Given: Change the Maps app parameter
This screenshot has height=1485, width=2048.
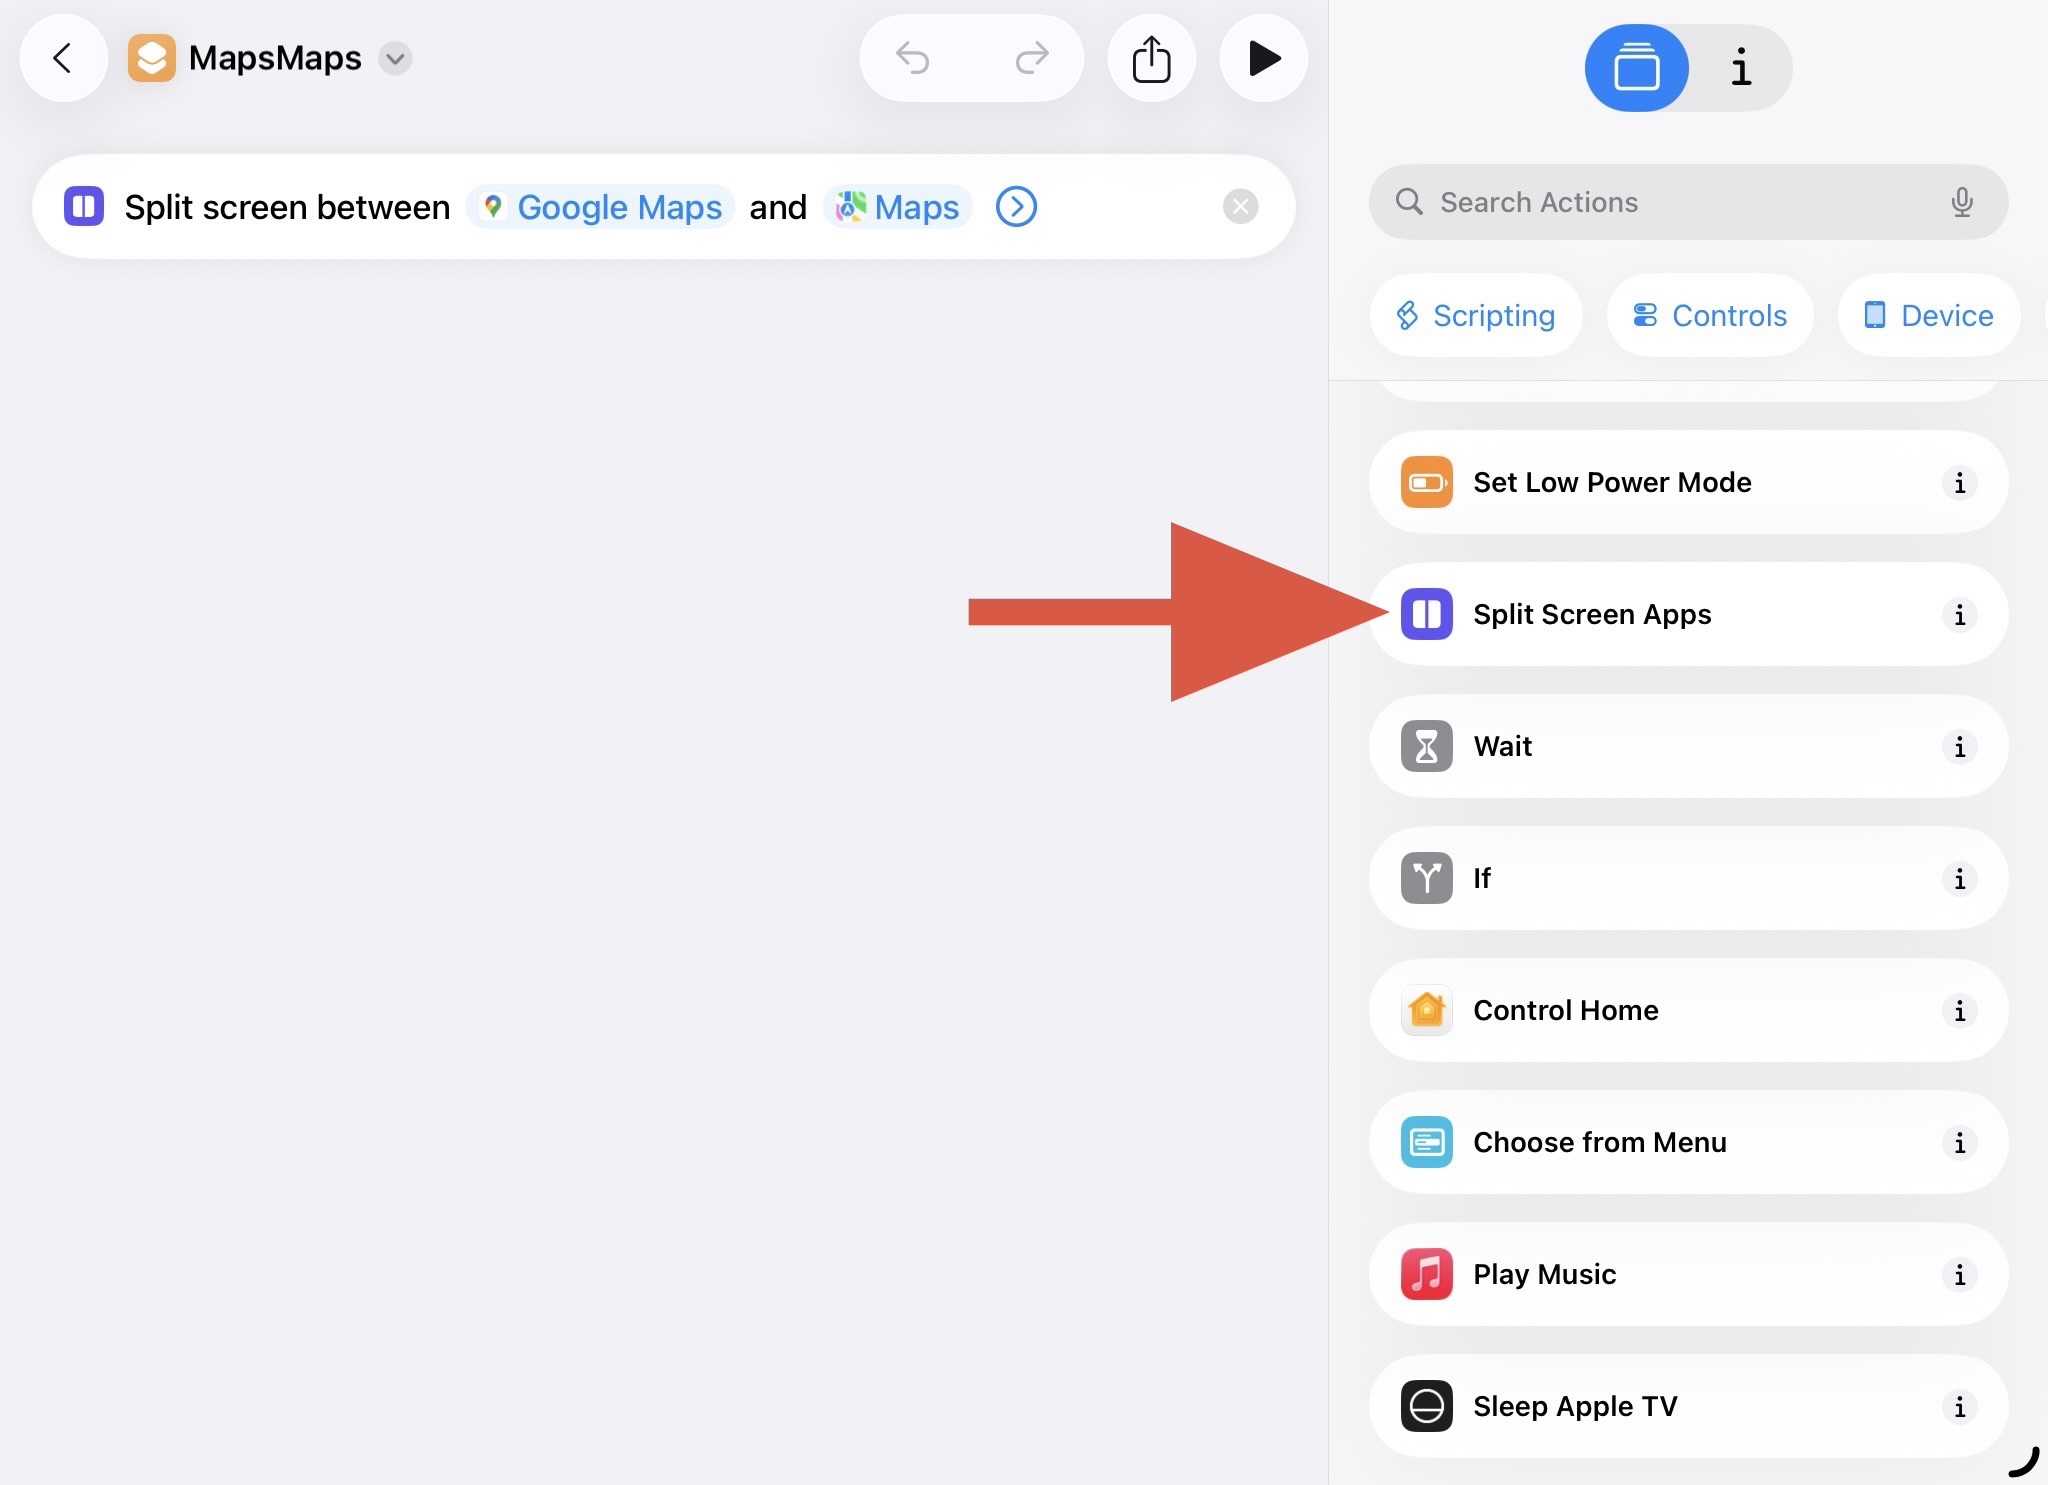Looking at the screenshot, I should pos(897,207).
